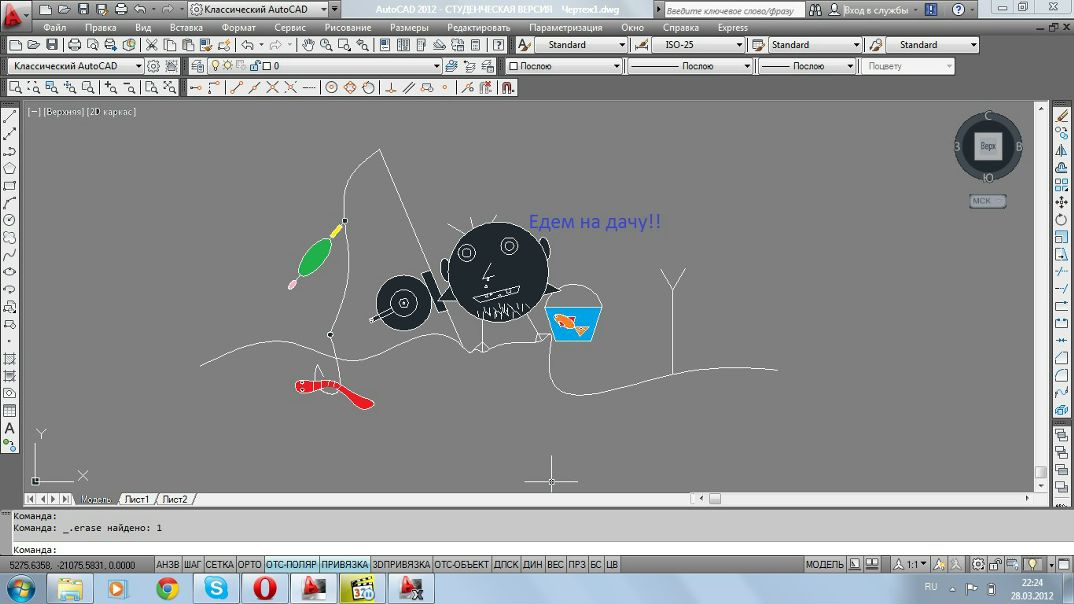The image size is (1074, 604).
Task: Click the Plot printer icon
Action: click(x=75, y=45)
